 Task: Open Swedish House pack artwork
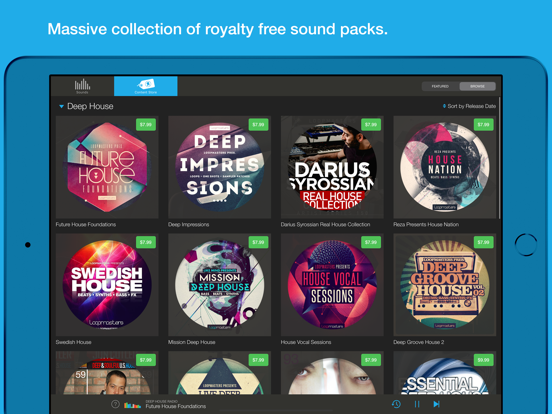point(107,285)
